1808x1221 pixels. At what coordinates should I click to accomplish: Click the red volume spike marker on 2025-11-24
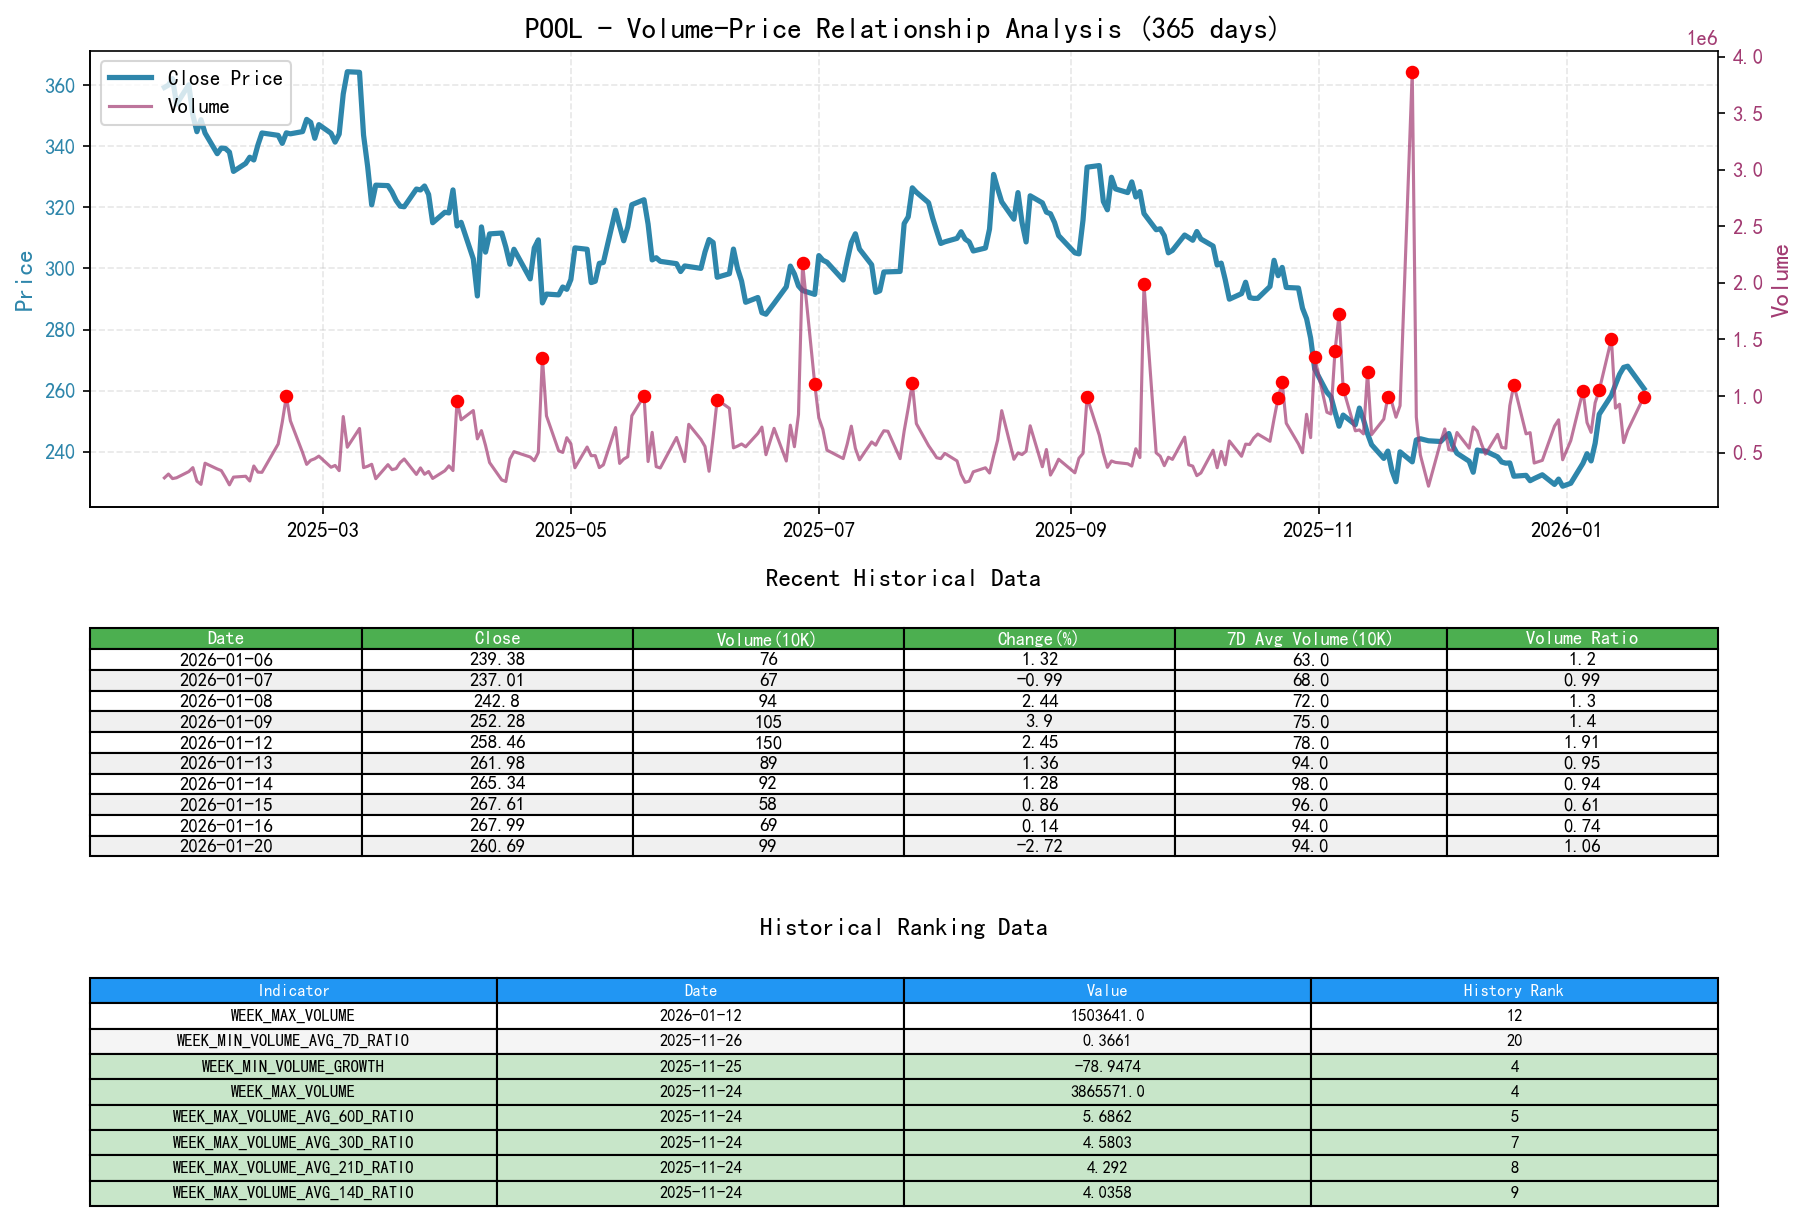(1411, 71)
